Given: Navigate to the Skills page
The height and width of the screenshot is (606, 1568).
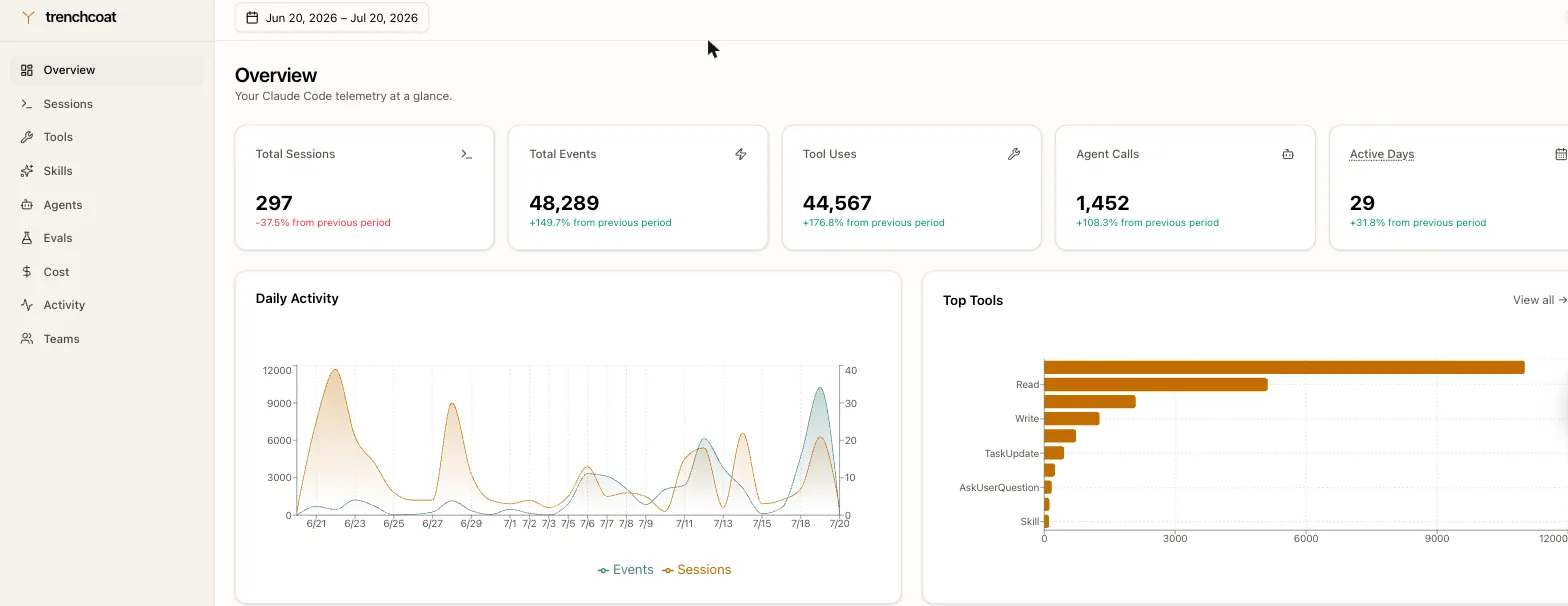Looking at the screenshot, I should 107,171.
